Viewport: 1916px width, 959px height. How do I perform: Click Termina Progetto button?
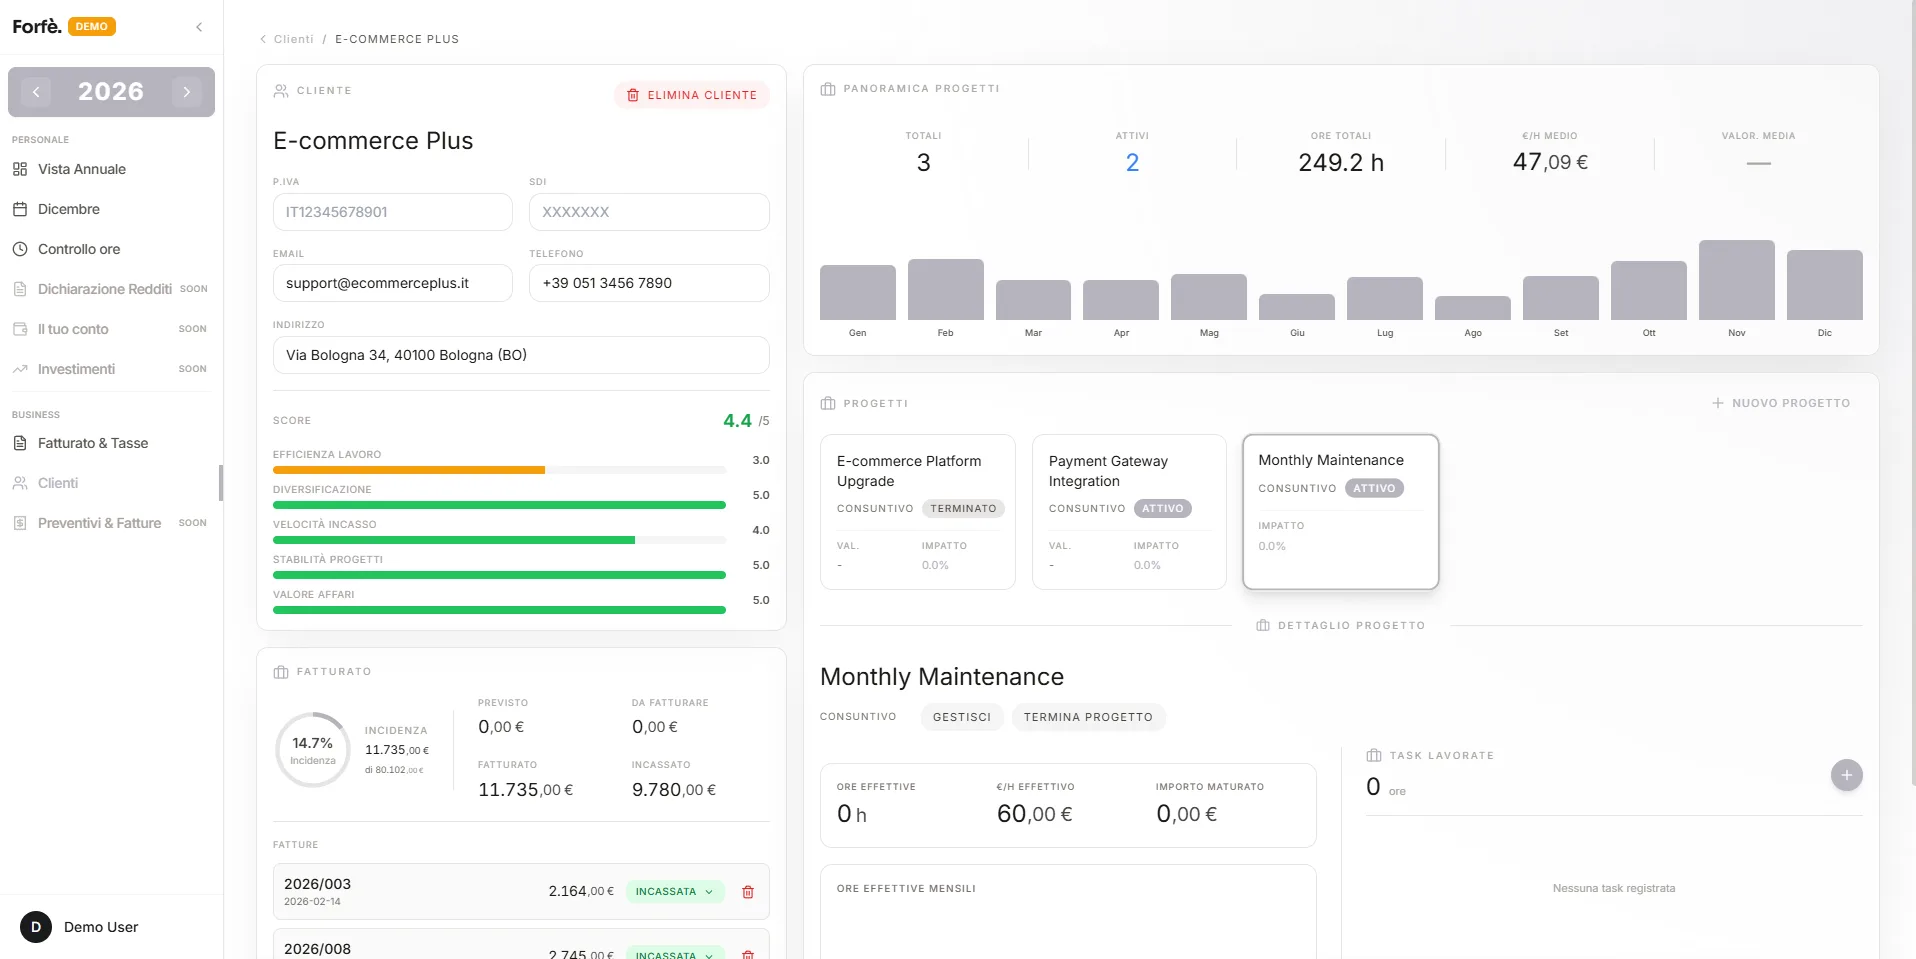(1088, 717)
